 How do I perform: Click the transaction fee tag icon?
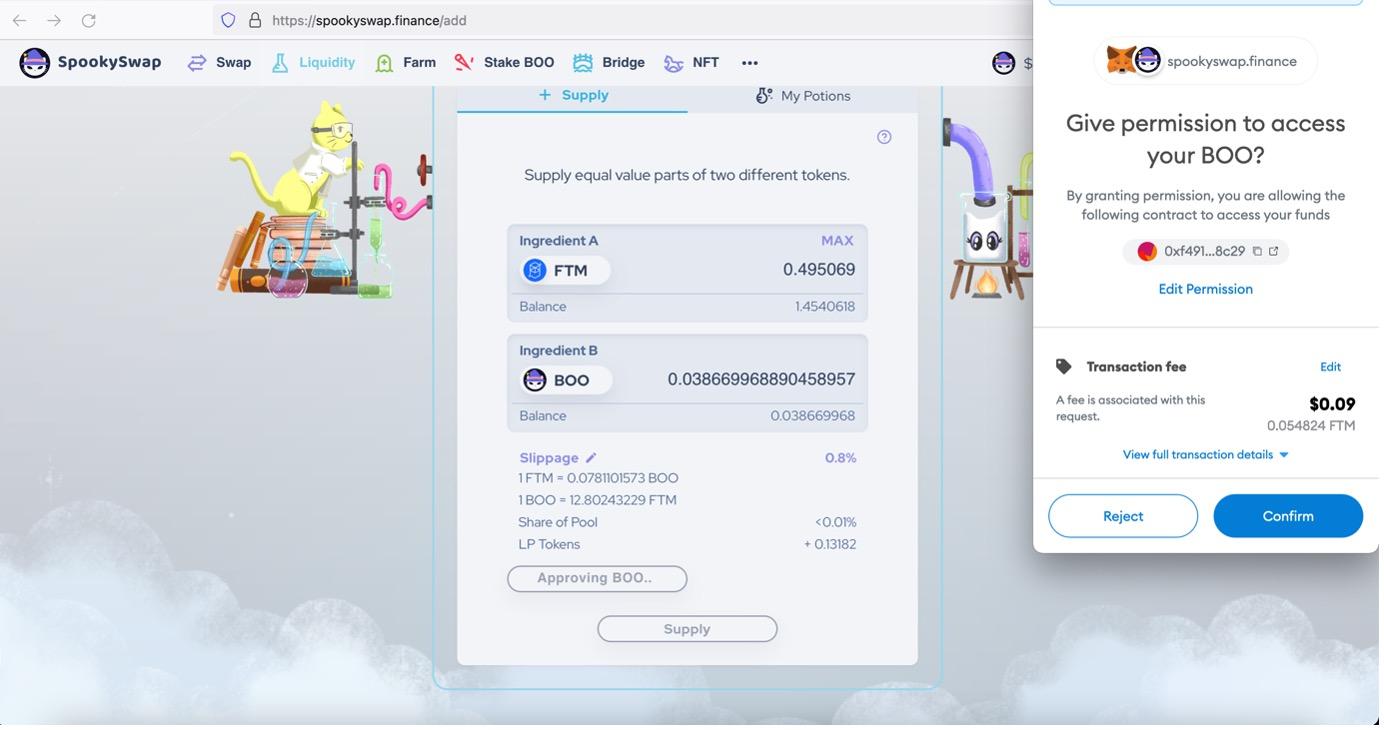(x=1064, y=367)
